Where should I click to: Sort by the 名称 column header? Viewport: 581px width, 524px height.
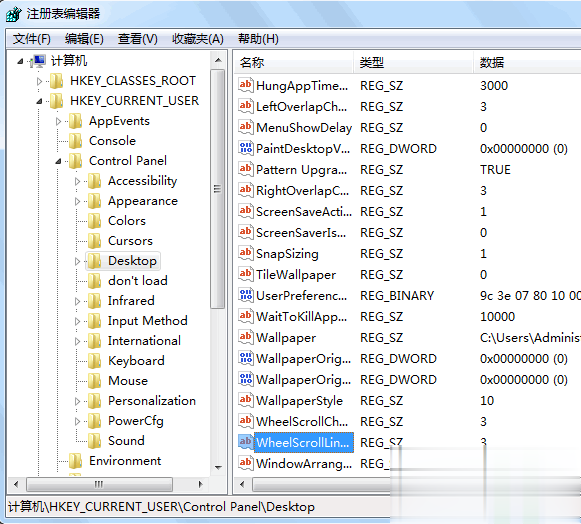293,62
